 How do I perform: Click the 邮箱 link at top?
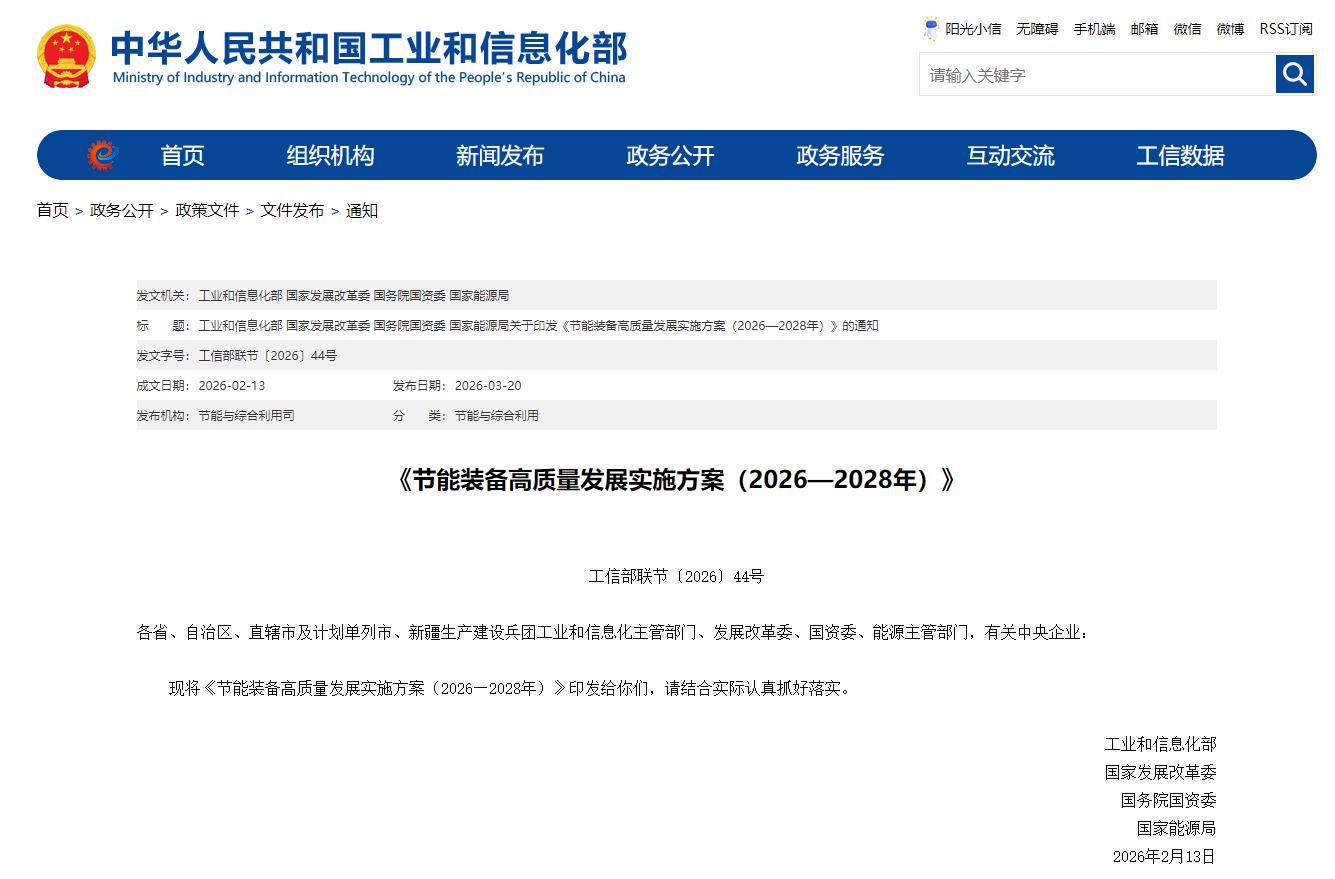[x=1144, y=29]
